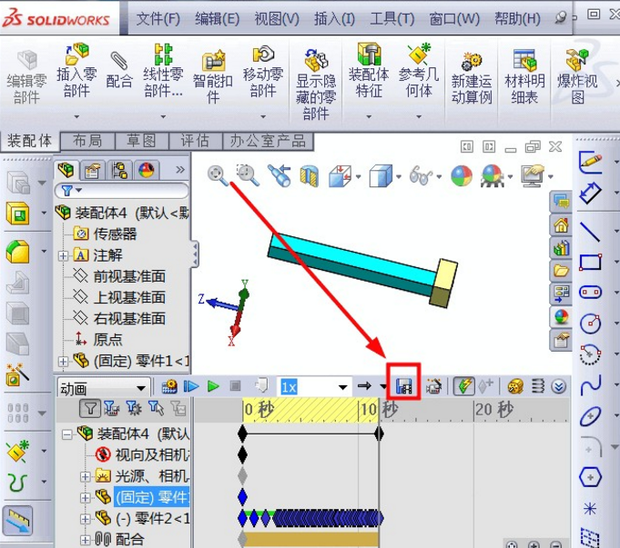Screen dimensions: 620x548
Task: Collapse the motion study panel chevron
Action: click(x=559, y=386)
